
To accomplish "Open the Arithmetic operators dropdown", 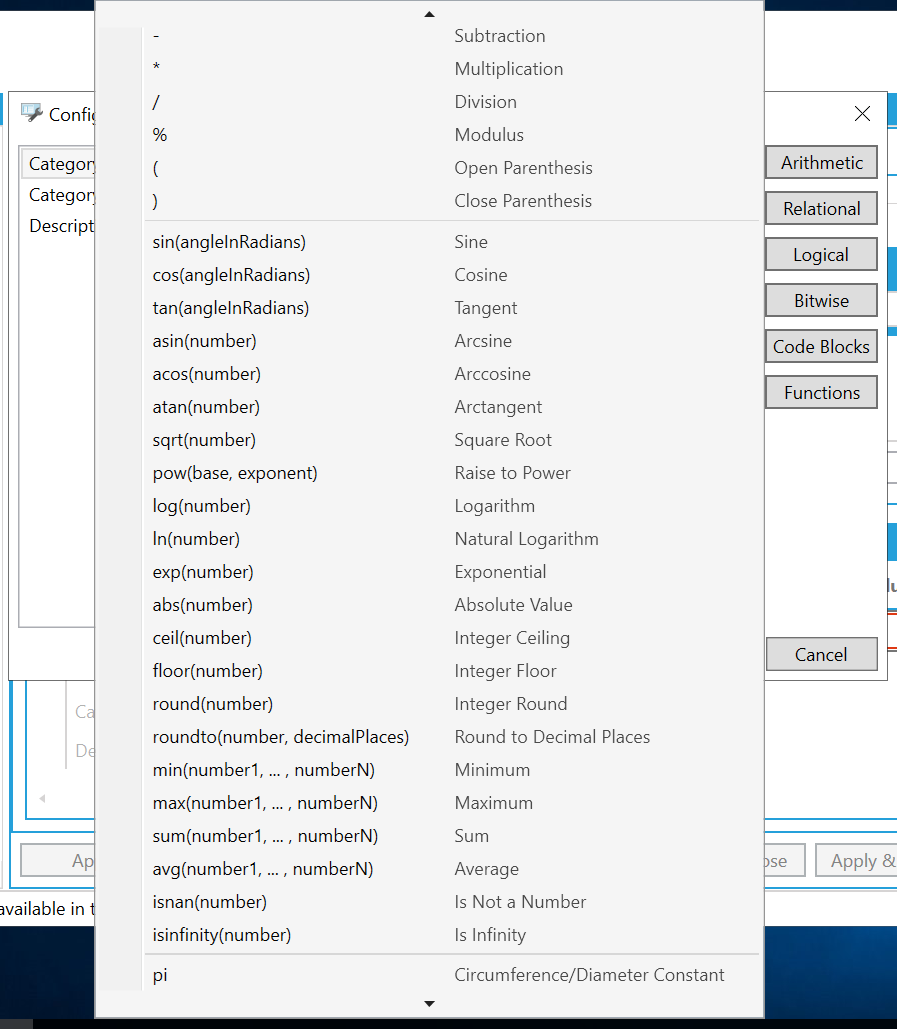I will pyautogui.click(x=821, y=163).
